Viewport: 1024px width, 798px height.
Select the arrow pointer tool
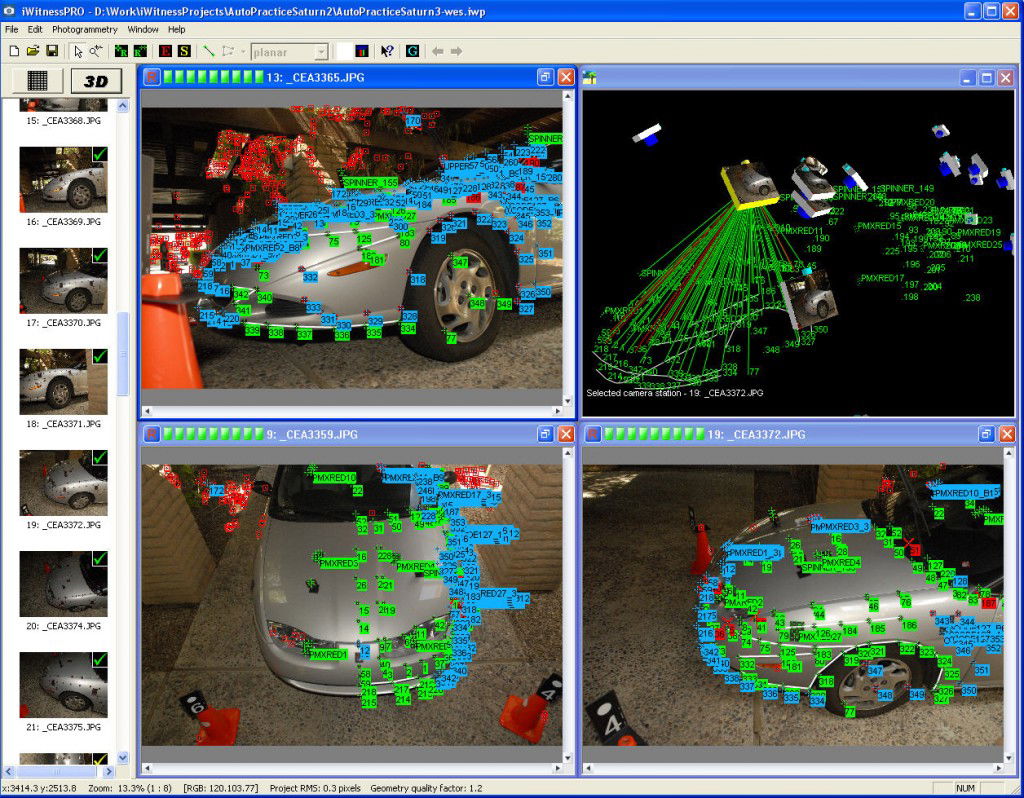tap(78, 51)
